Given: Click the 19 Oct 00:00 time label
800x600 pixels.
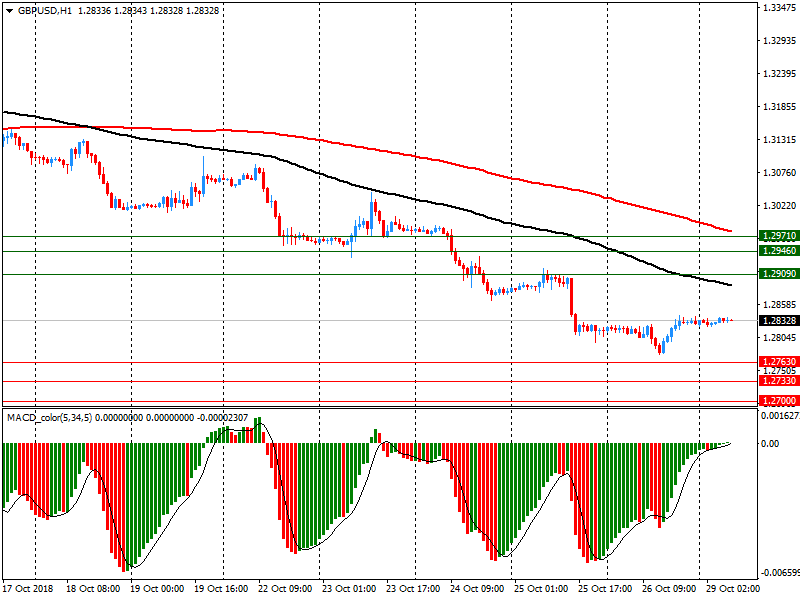Looking at the screenshot, I should pyautogui.click(x=157, y=589).
